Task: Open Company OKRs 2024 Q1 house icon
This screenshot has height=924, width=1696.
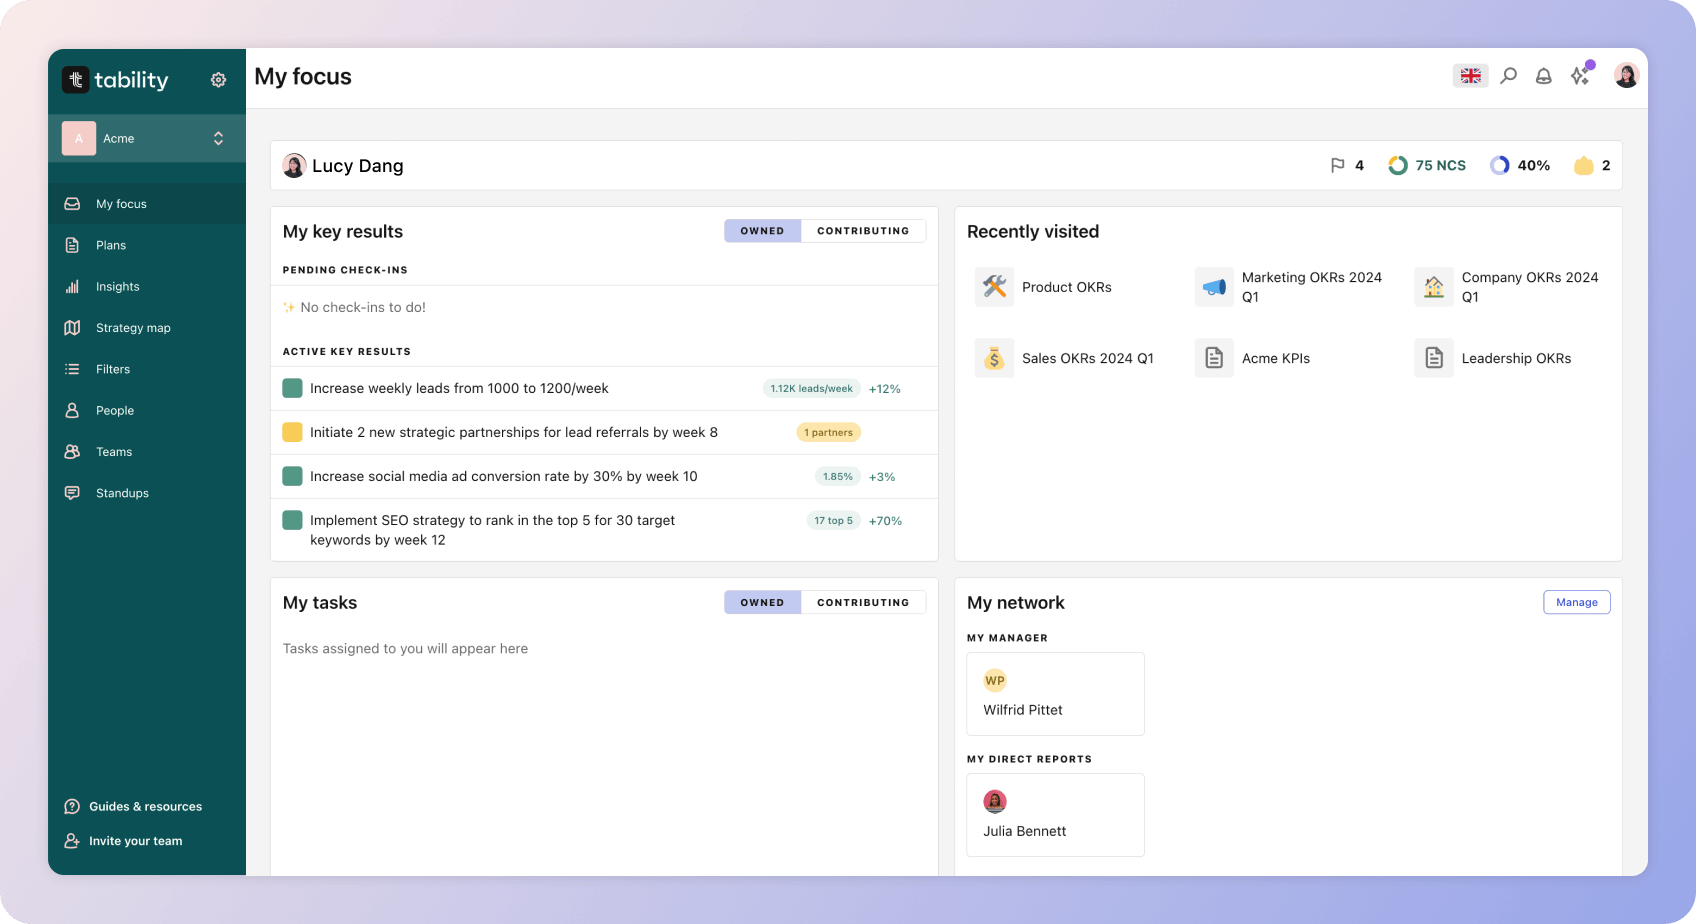Action: tap(1434, 287)
